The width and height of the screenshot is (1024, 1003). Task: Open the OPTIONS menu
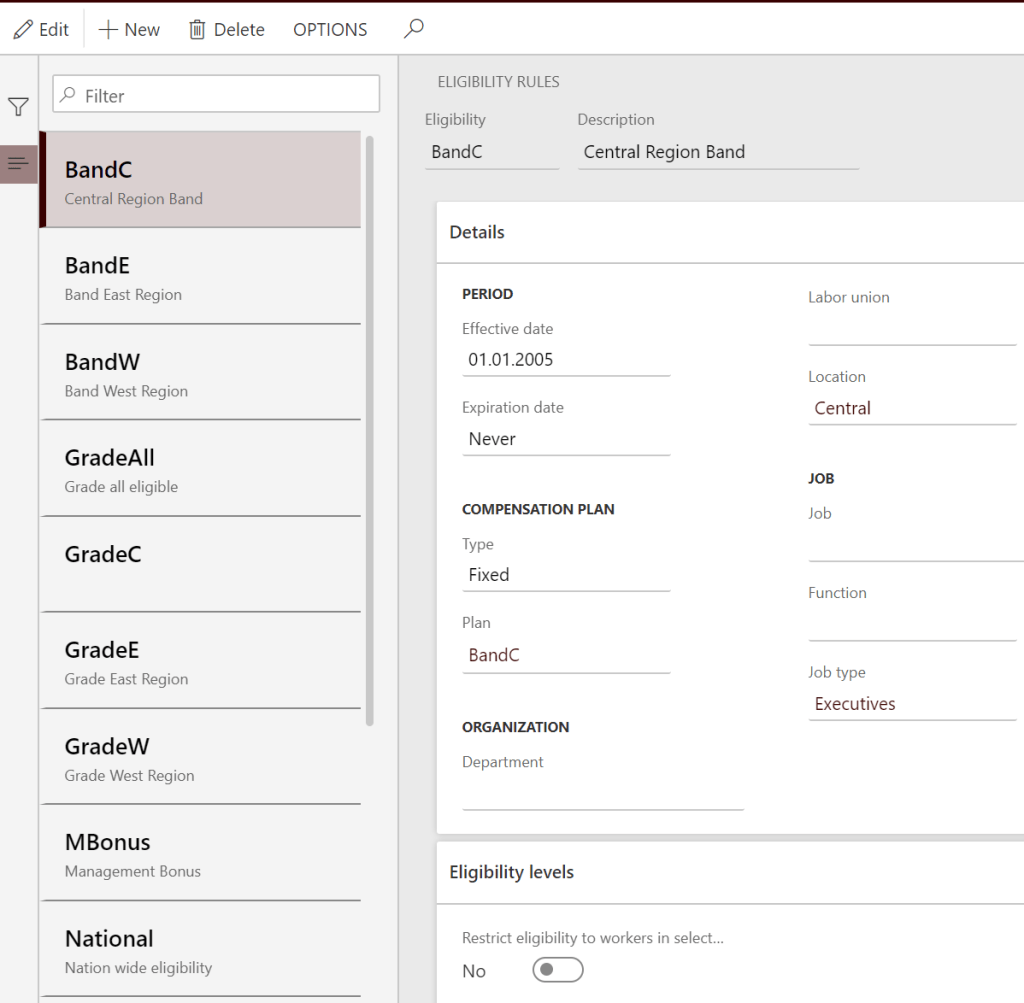coord(330,30)
